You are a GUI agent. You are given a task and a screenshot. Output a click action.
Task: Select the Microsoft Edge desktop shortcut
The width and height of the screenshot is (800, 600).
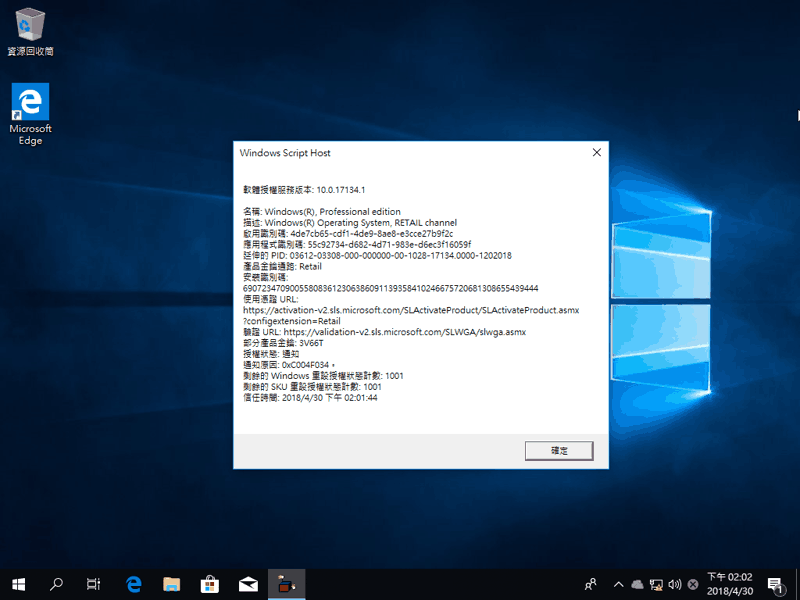30,114
